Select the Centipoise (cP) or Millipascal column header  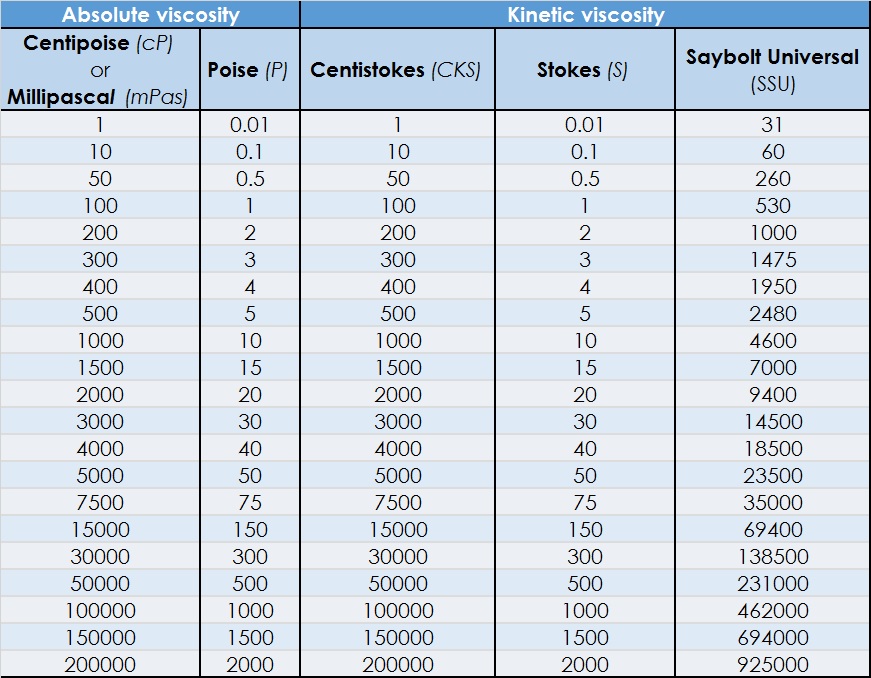(x=100, y=69)
